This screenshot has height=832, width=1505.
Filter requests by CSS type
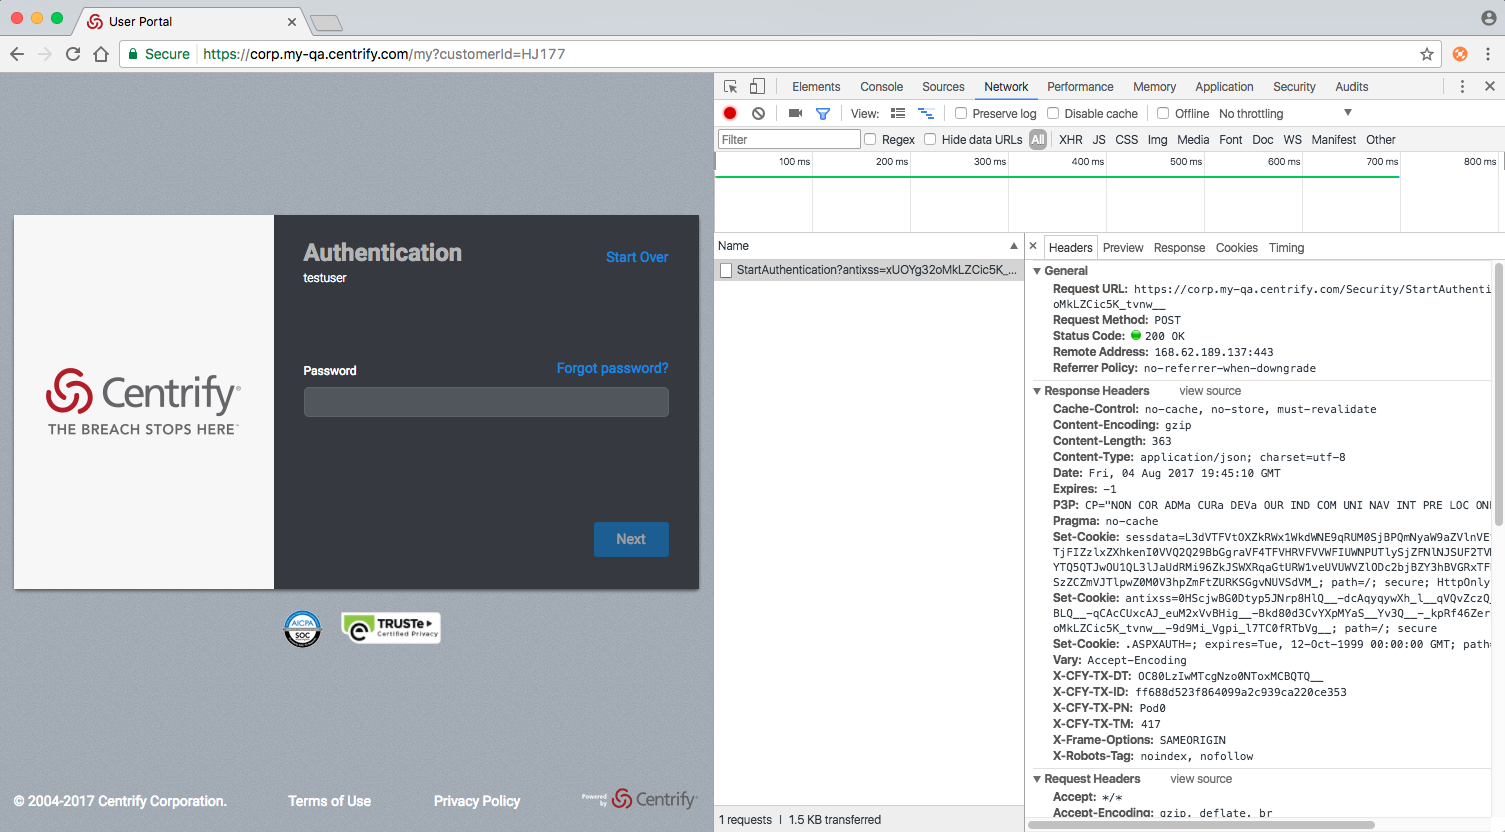pos(1126,140)
